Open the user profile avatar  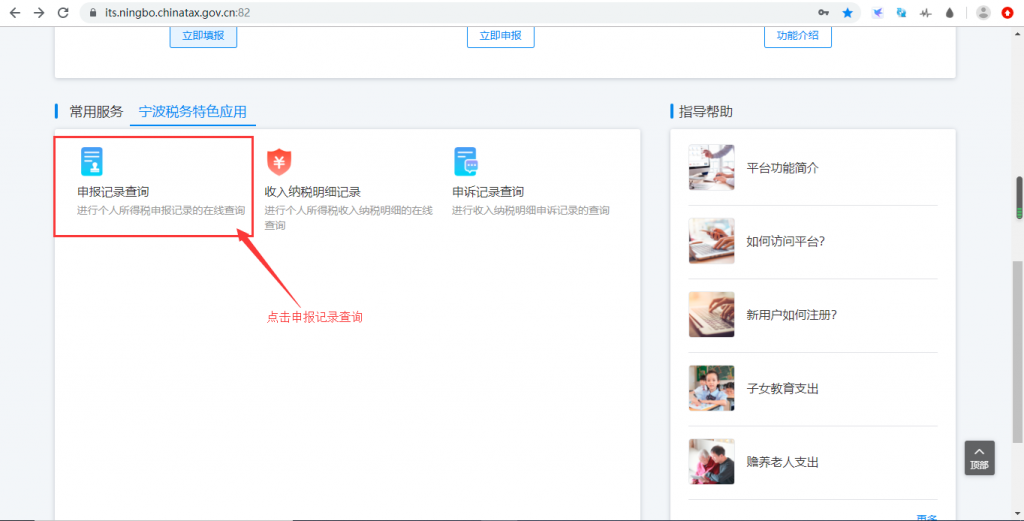pyautogui.click(x=984, y=12)
